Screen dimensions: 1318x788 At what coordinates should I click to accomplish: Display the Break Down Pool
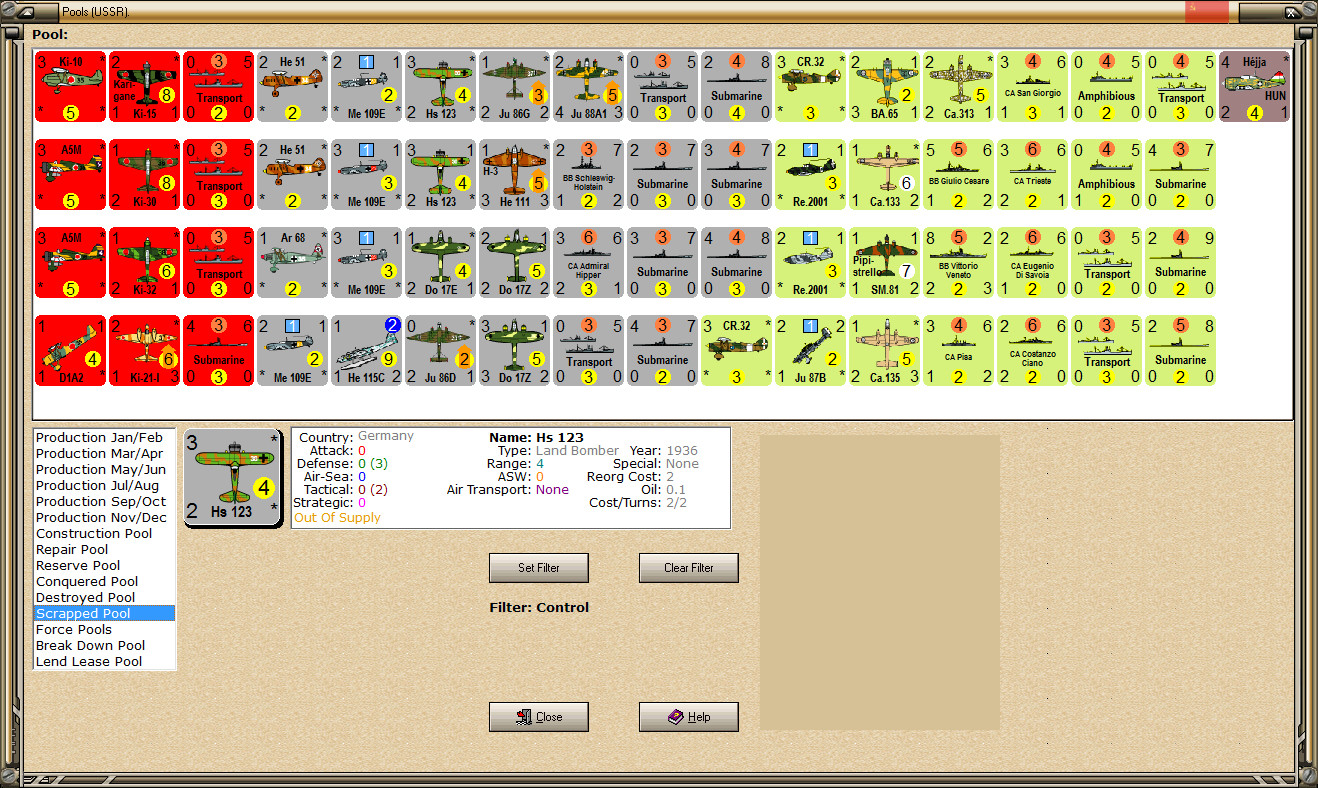point(104,646)
